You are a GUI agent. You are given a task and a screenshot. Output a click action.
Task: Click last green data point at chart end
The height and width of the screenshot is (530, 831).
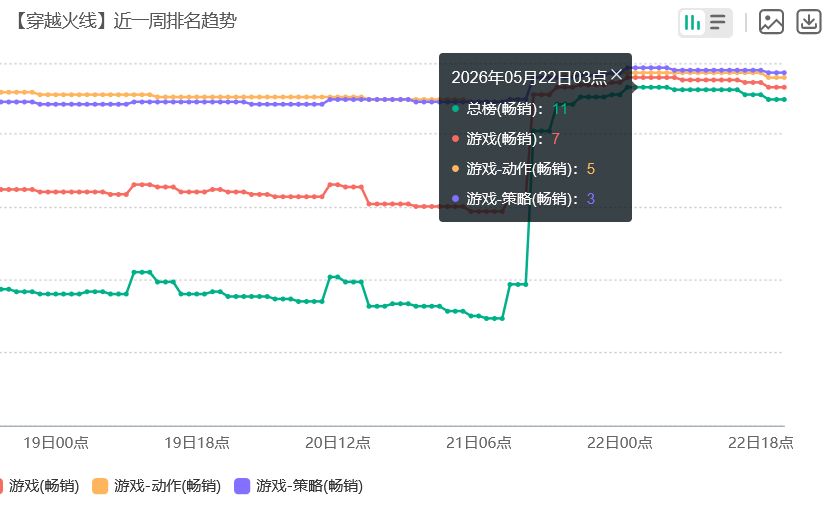pos(784,100)
